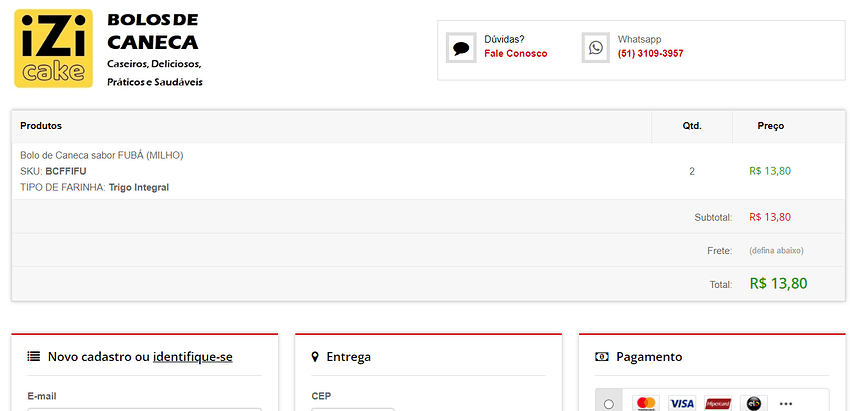Screen dimensions: 850x411
Task: Click the Hipercard payment icon
Action: click(718, 403)
